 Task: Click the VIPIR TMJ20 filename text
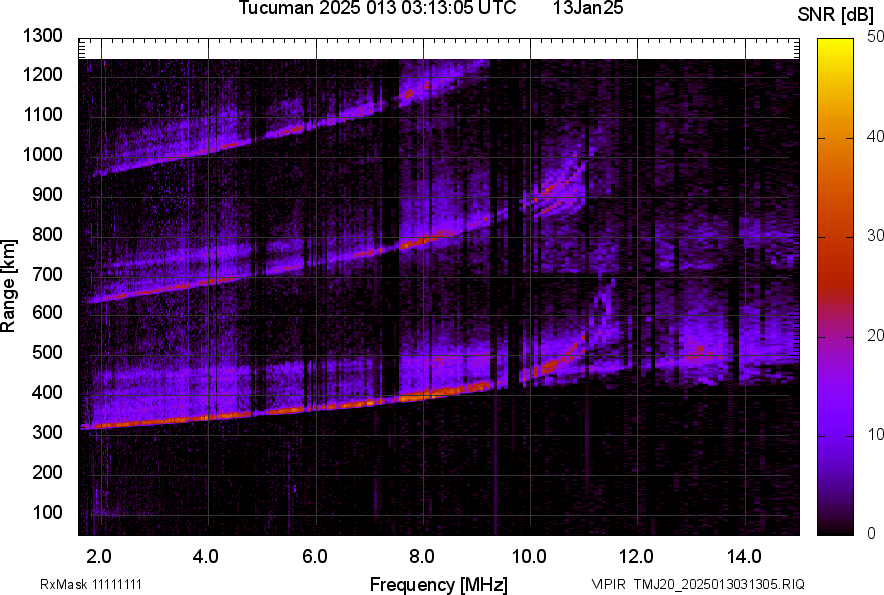[697, 584]
